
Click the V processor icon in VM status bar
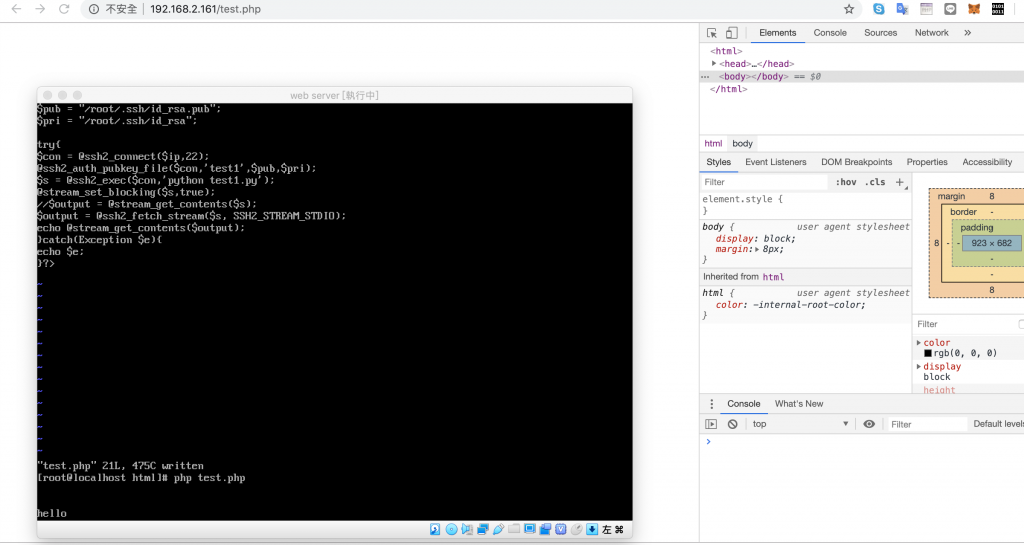[560, 529]
